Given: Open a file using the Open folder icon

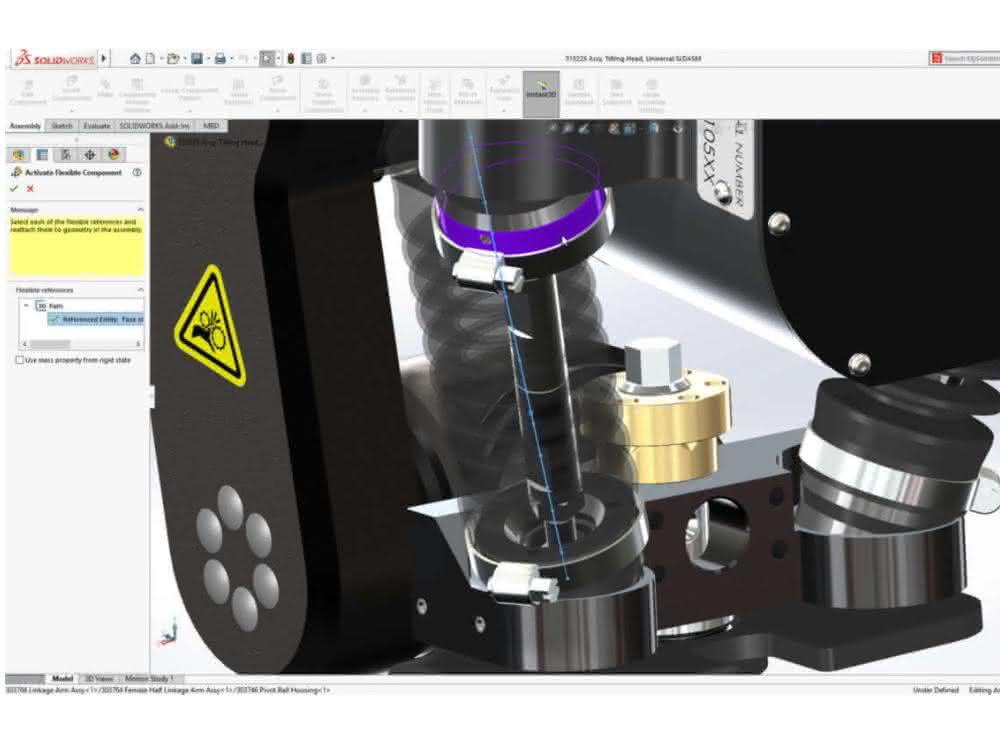Looking at the screenshot, I should (x=173, y=59).
